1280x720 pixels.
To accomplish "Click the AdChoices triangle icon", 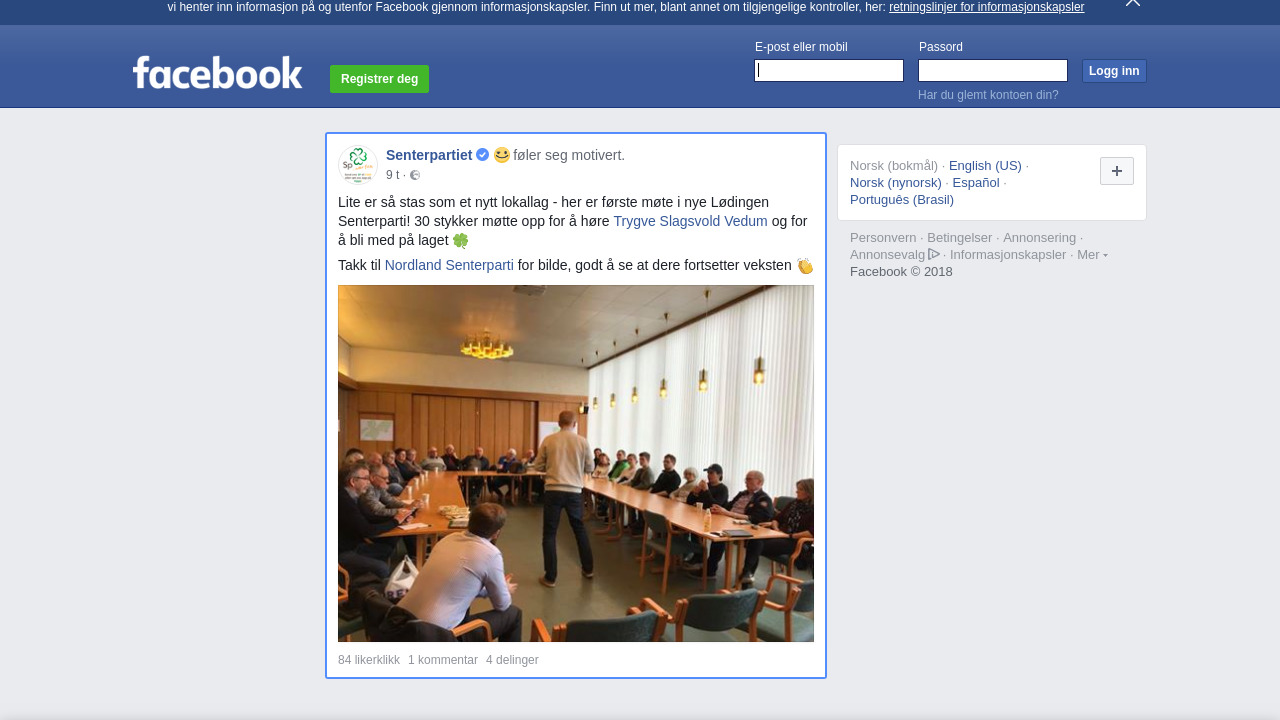I will click(x=934, y=254).
